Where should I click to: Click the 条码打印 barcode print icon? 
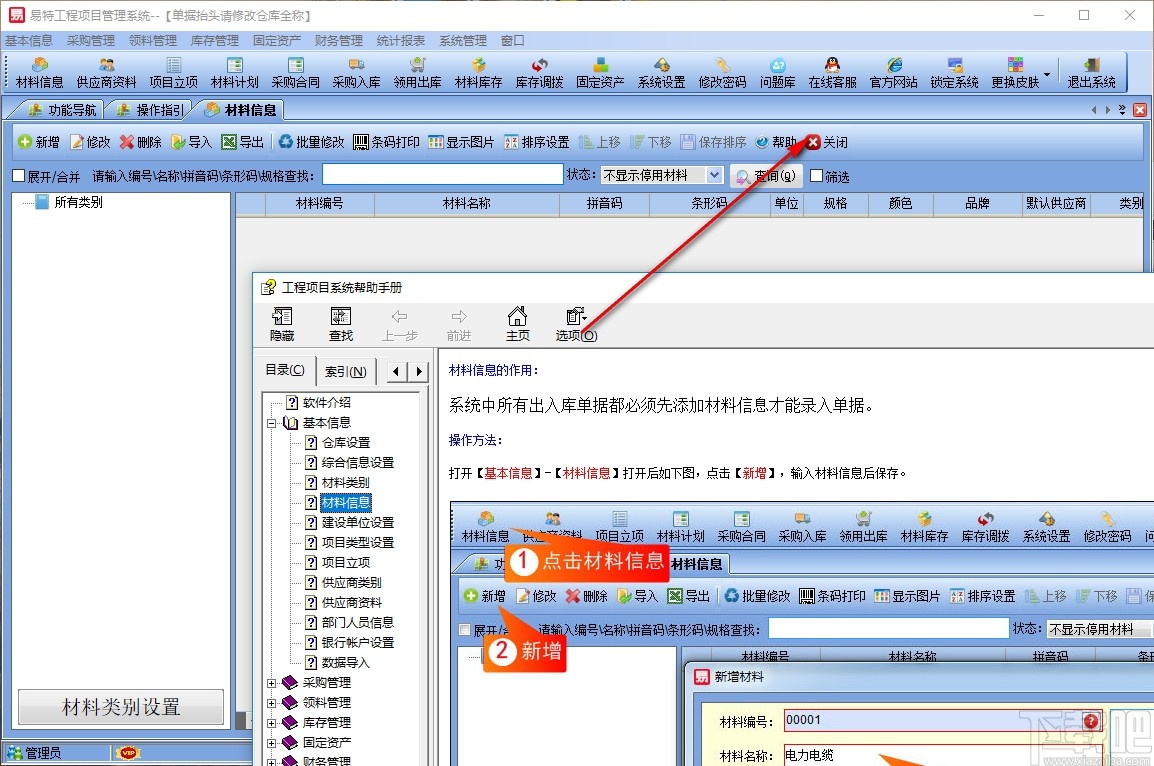click(x=389, y=141)
